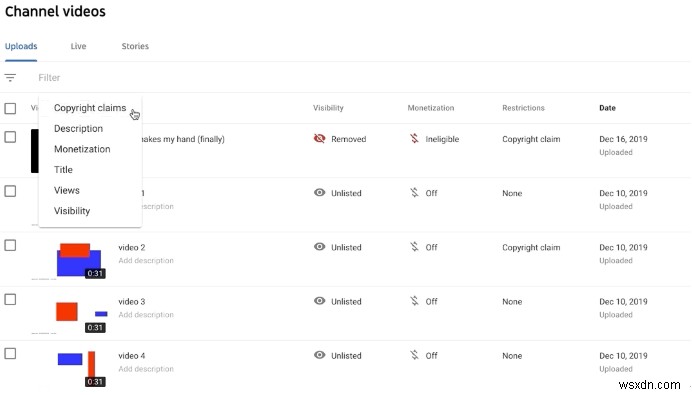This screenshot has width=692, height=395.
Task: Click the Removed visibility icon in first row
Action: [320, 139]
